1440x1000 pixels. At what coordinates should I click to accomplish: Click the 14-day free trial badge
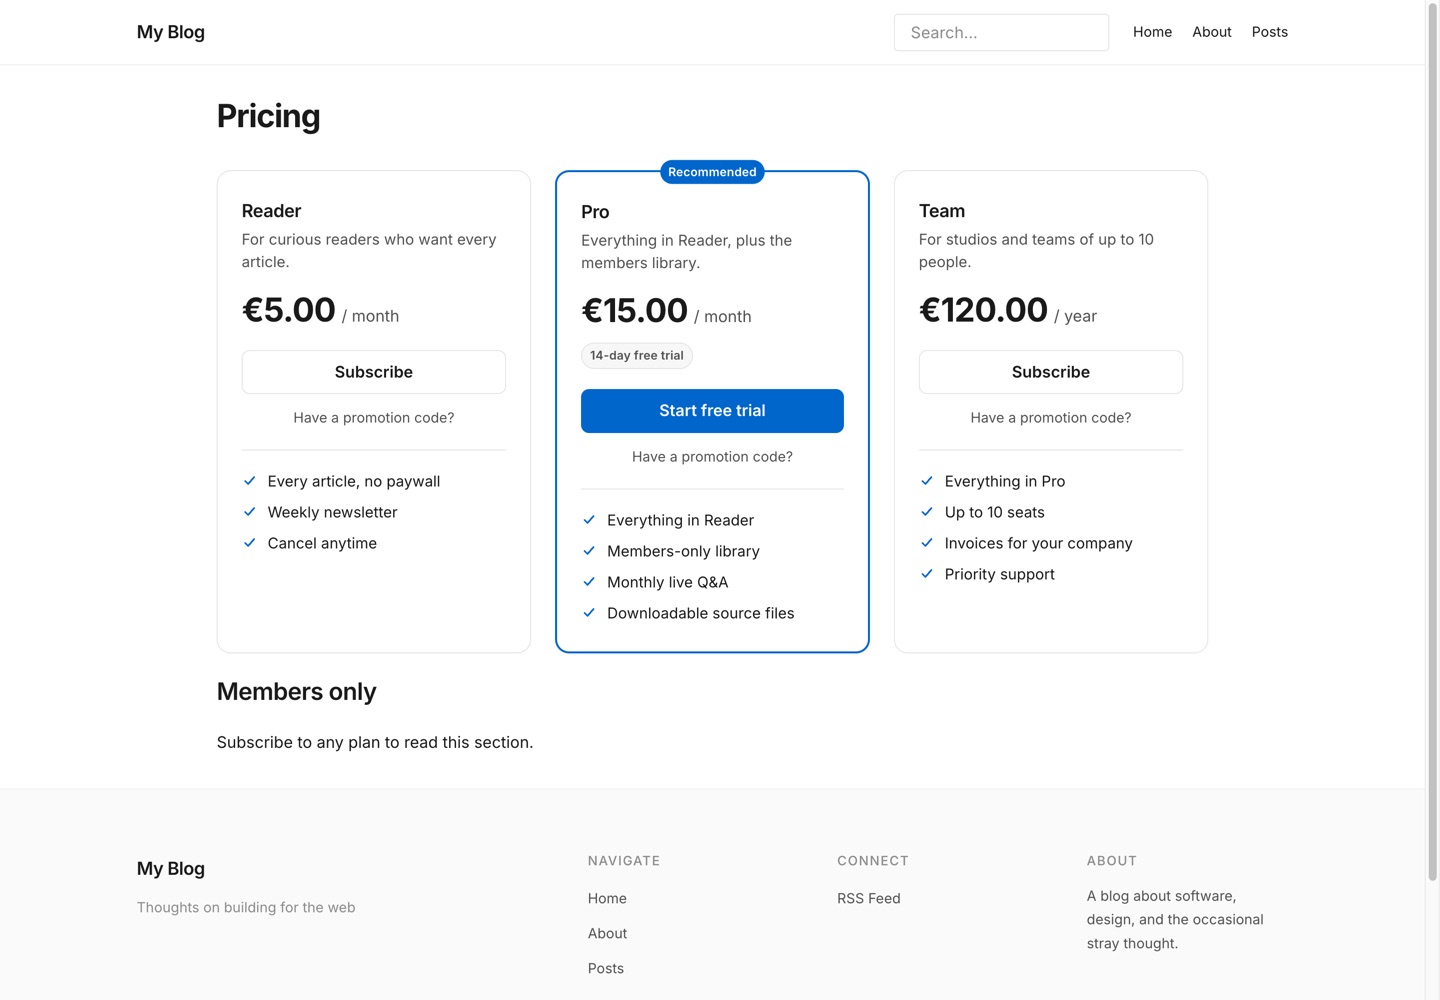click(637, 356)
